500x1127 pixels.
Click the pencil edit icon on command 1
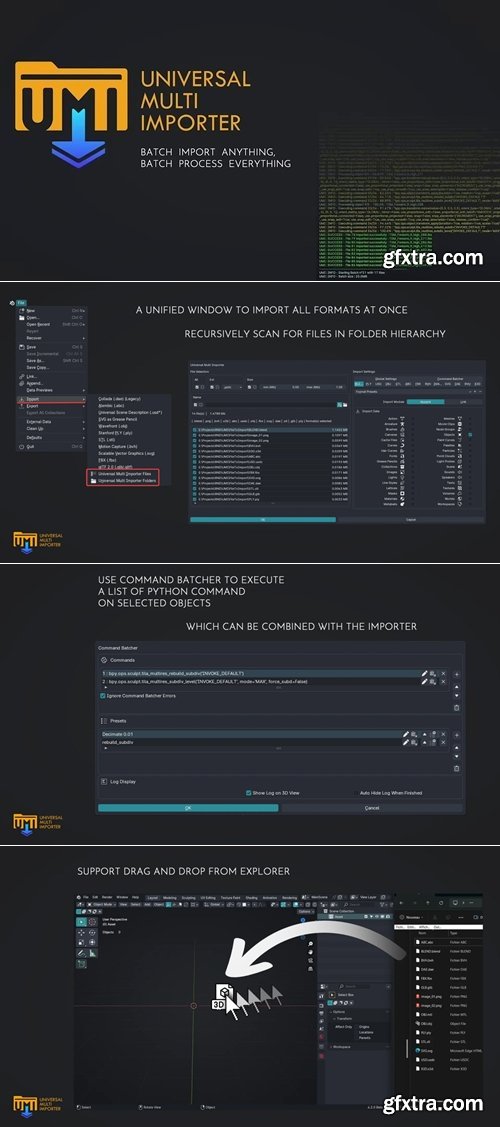click(425, 673)
